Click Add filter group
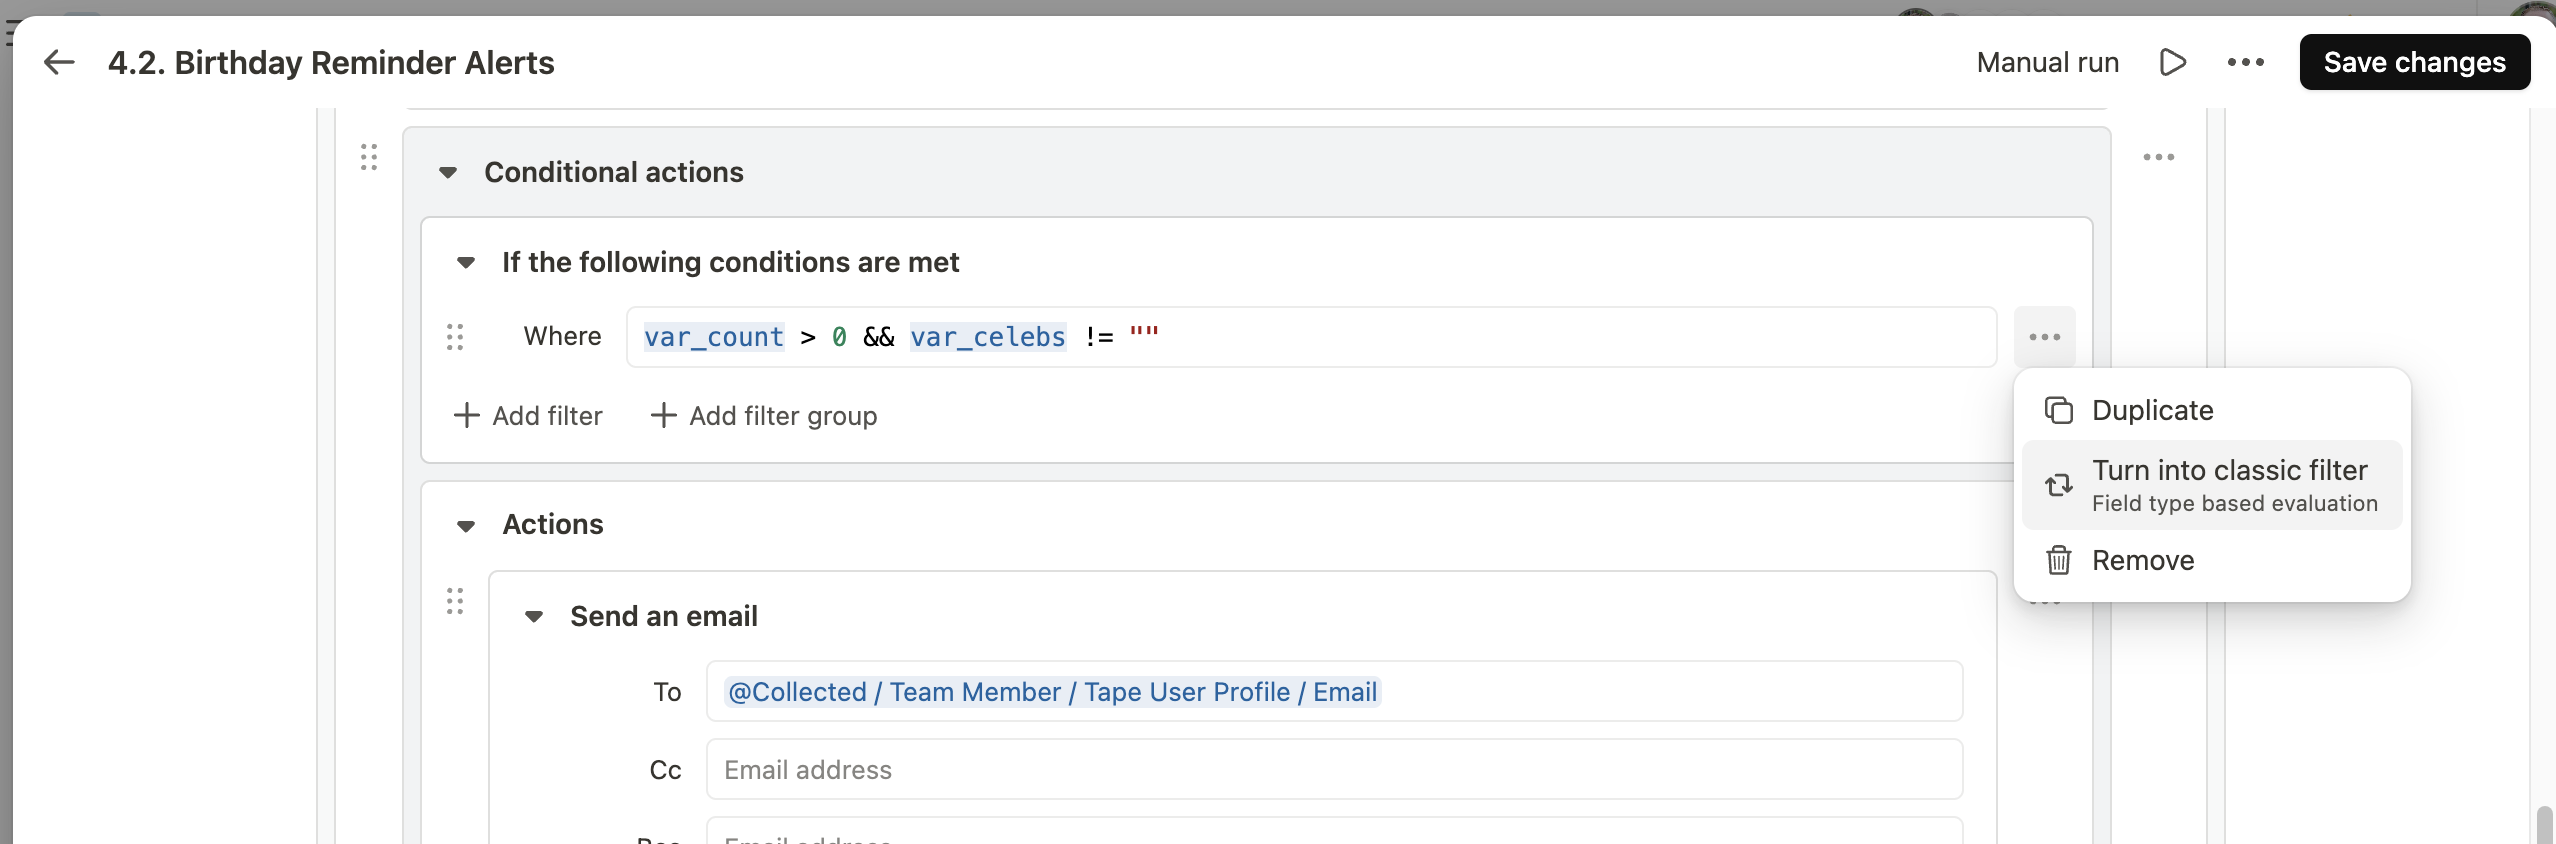Screen dimensions: 2556x844 click(x=764, y=416)
